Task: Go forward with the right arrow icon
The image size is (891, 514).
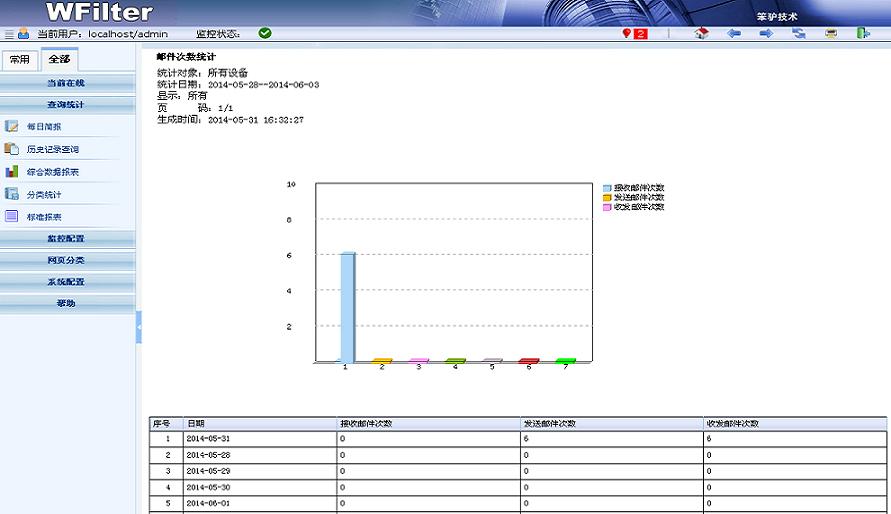Action: (766, 33)
